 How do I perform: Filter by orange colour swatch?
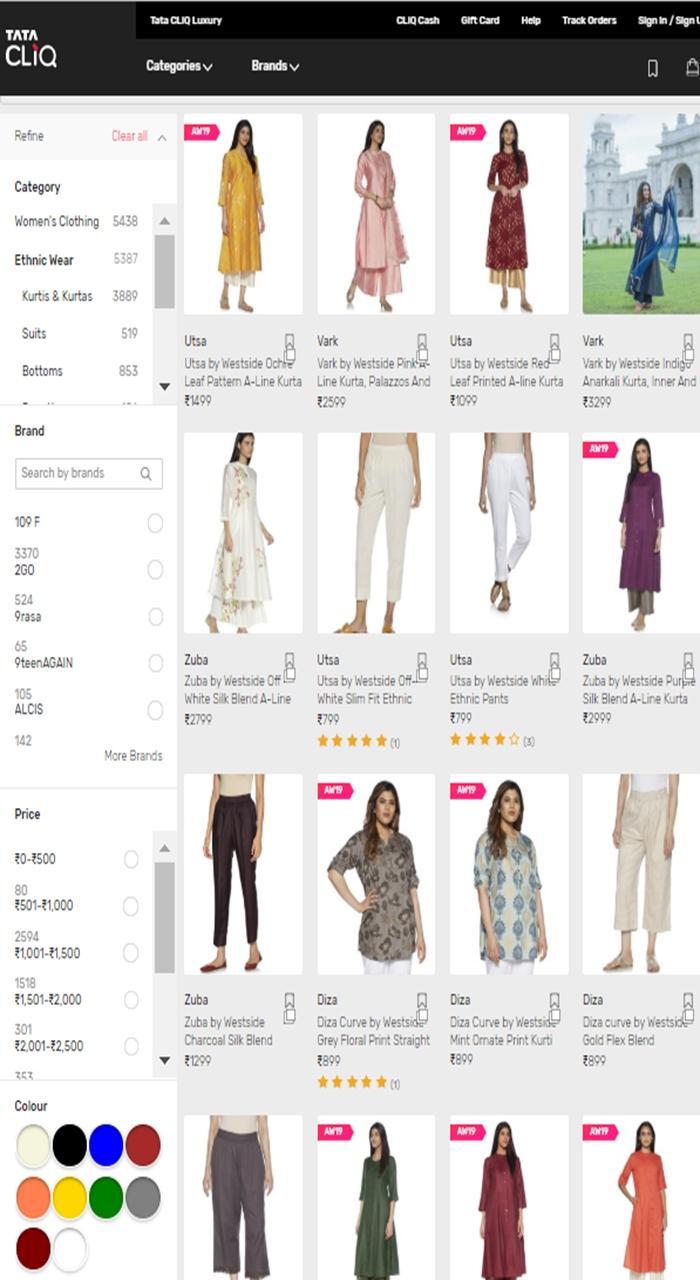pyautogui.click(x=33, y=1197)
